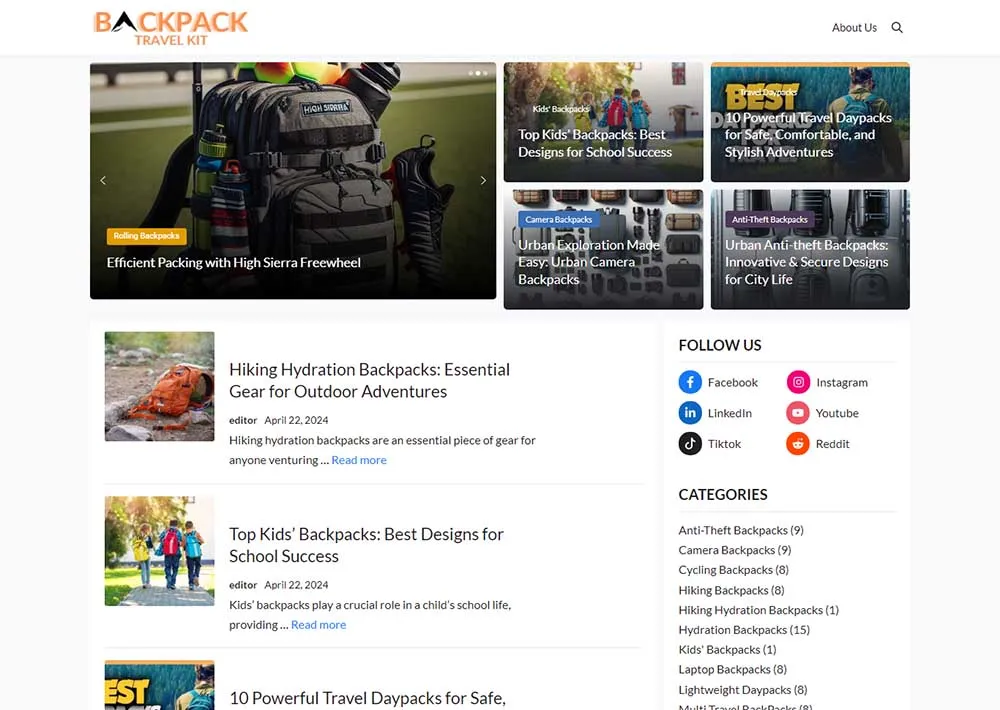The height and width of the screenshot is (710, 1000).
Task: Click the LinkedIn round icon
Action: tap(690, 413)
